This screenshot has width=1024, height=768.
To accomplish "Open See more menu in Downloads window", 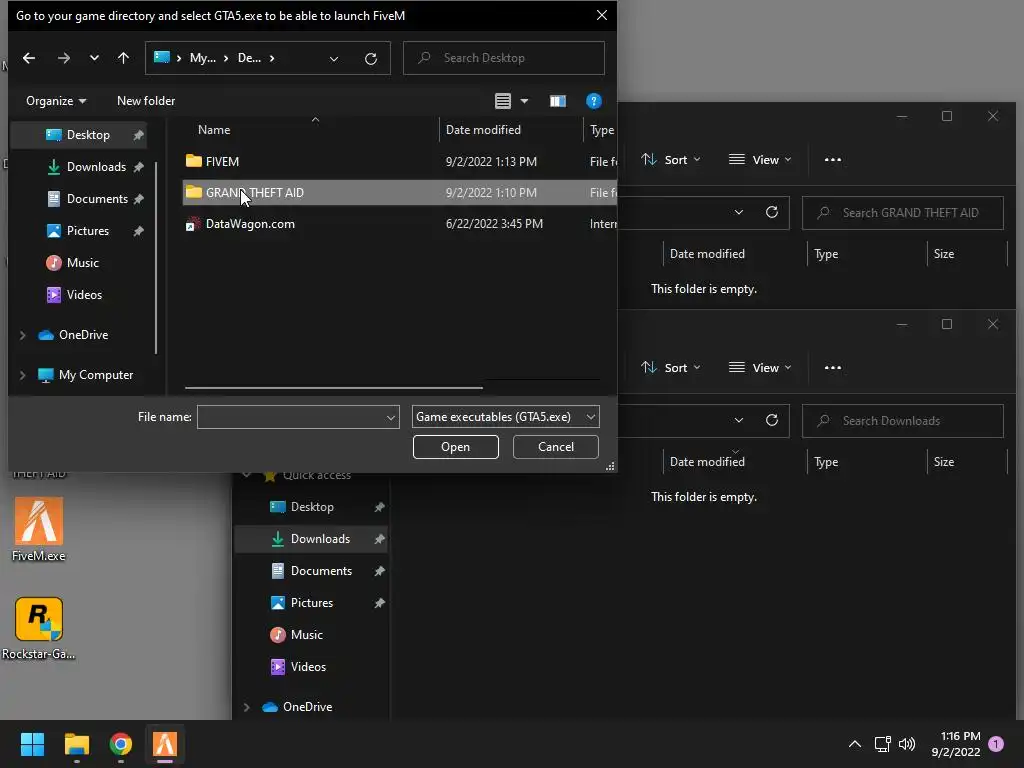I will point(833,368).
